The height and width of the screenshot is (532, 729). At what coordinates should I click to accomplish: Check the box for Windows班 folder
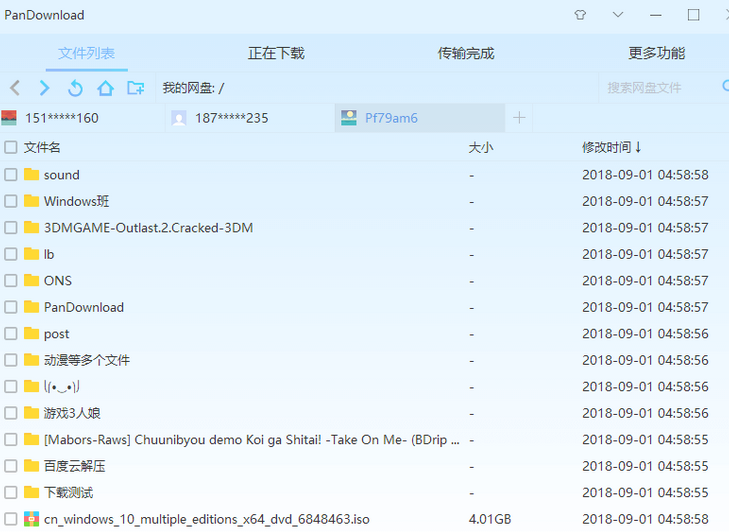click(11, 201)
